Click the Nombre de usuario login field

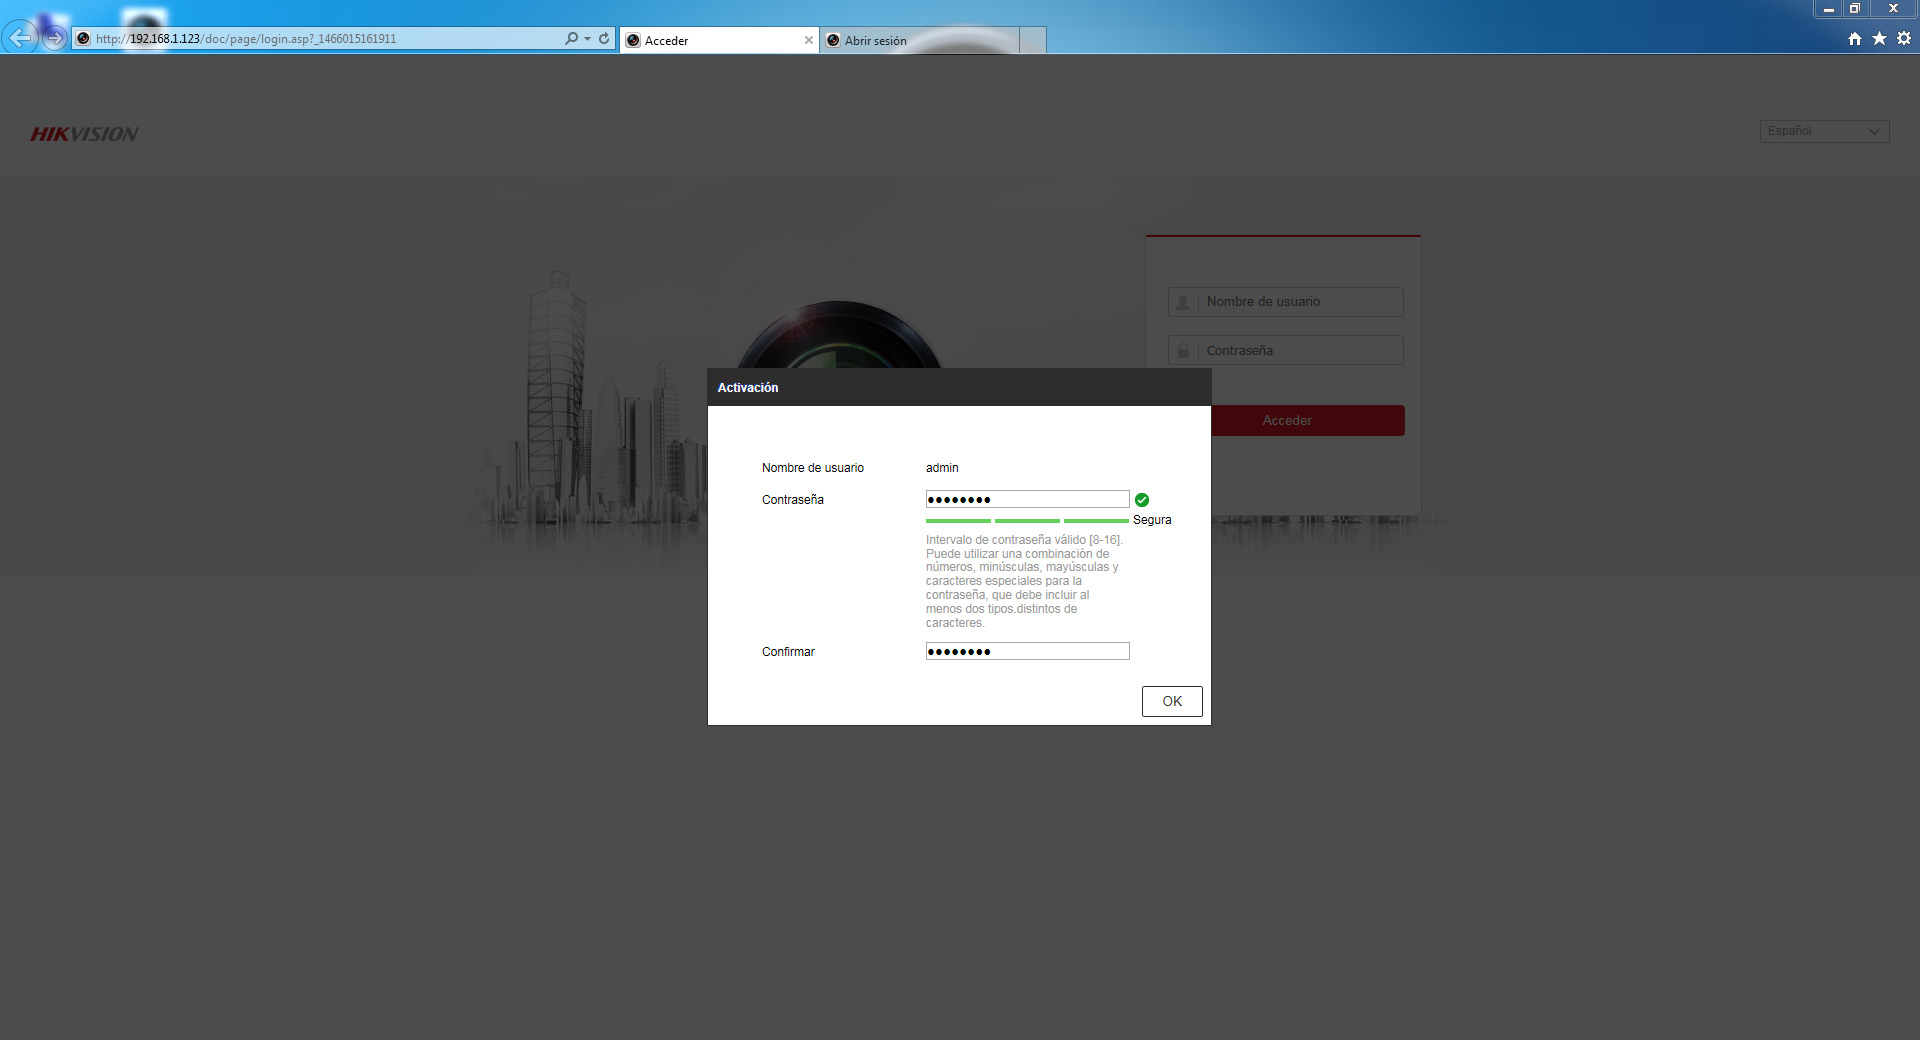click(x=1285, y=302)
